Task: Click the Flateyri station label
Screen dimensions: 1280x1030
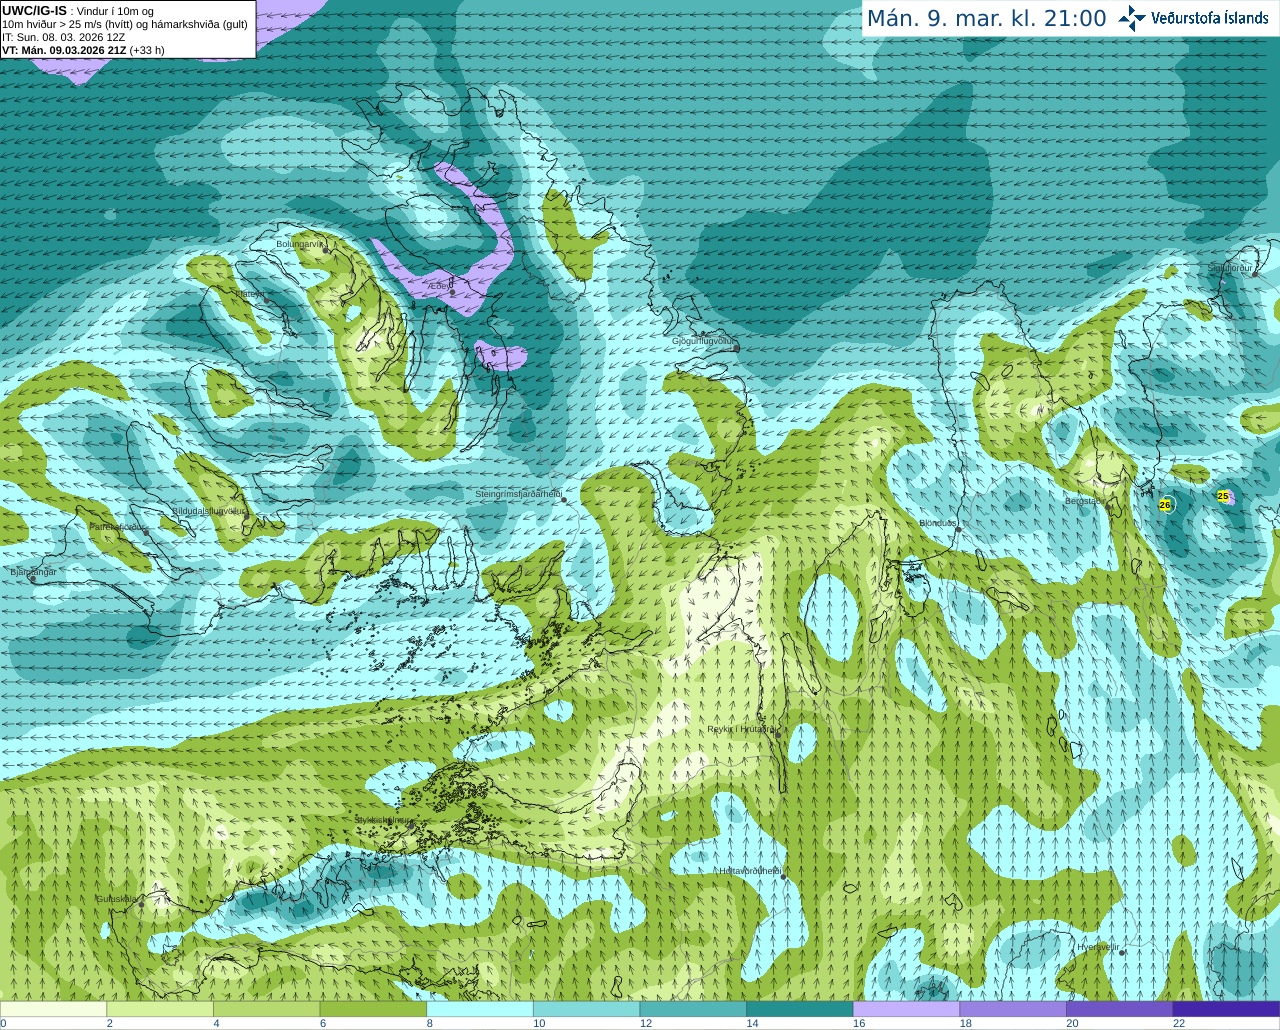Action: tap(250, 294)
